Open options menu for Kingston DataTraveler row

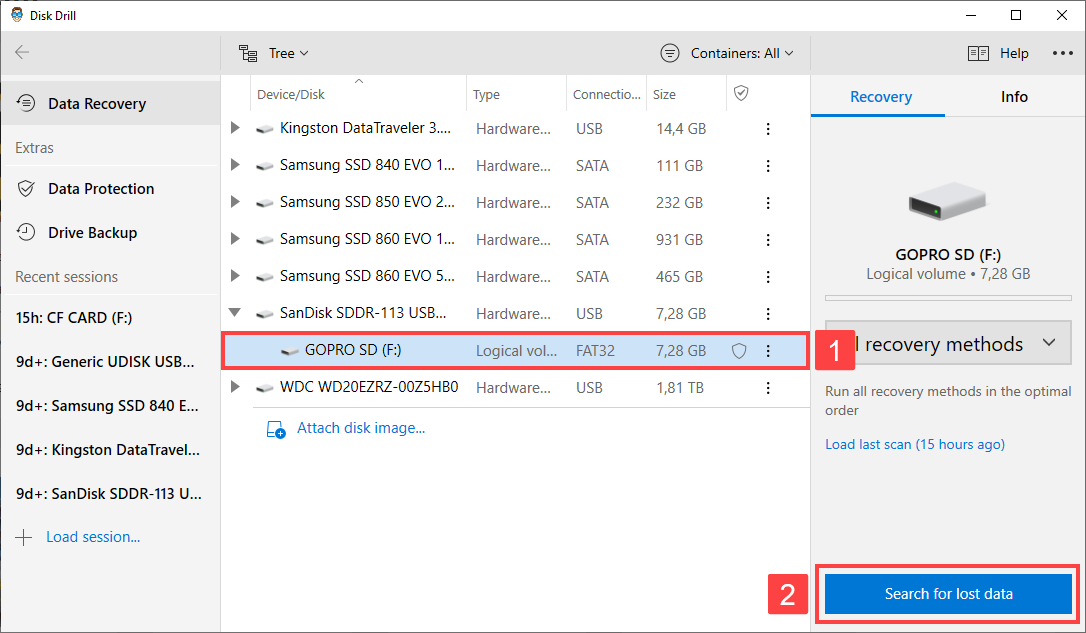tap(768, 129)
